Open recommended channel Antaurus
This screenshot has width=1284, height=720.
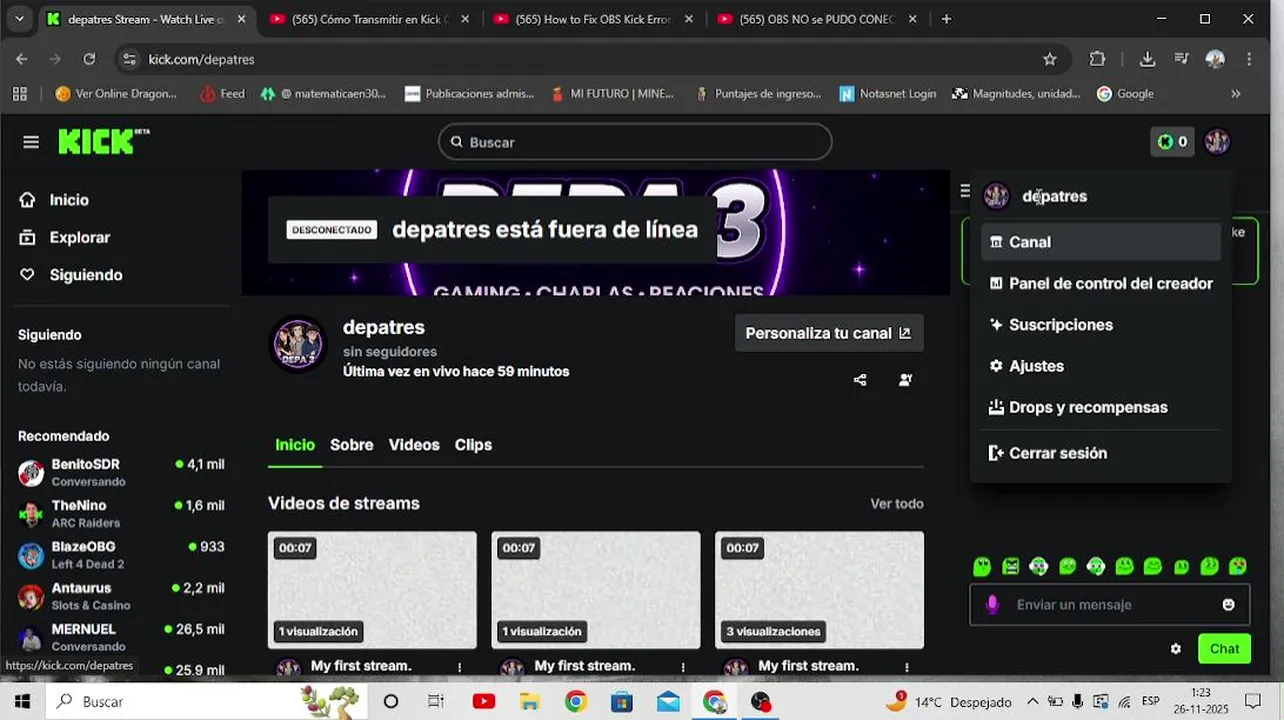pyautogui.click(x=121, y=596)
